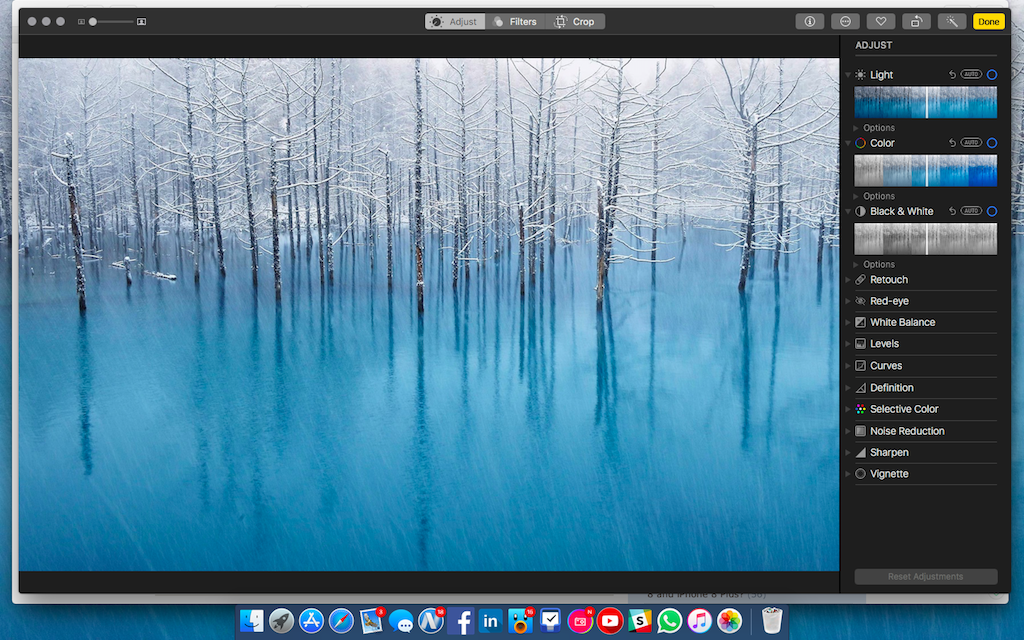Expand Options under the Light section

[878, 128]
